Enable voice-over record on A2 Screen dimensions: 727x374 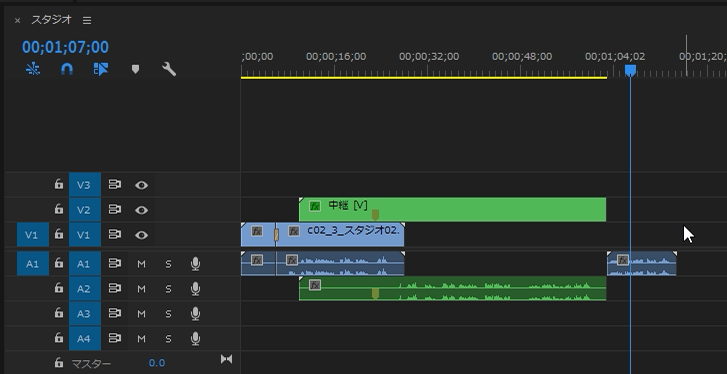[x=196, y=289]
